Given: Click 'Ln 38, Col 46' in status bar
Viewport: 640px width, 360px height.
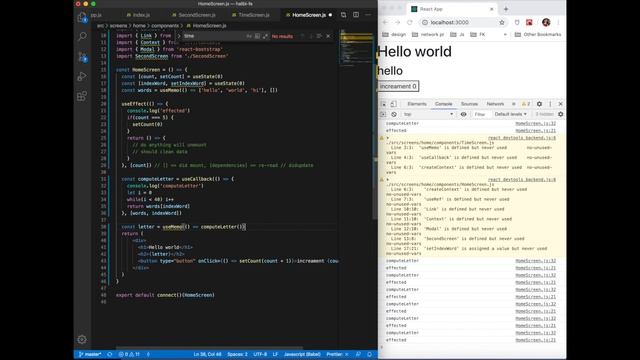Looking at the screenshot, I should [207, 354].
